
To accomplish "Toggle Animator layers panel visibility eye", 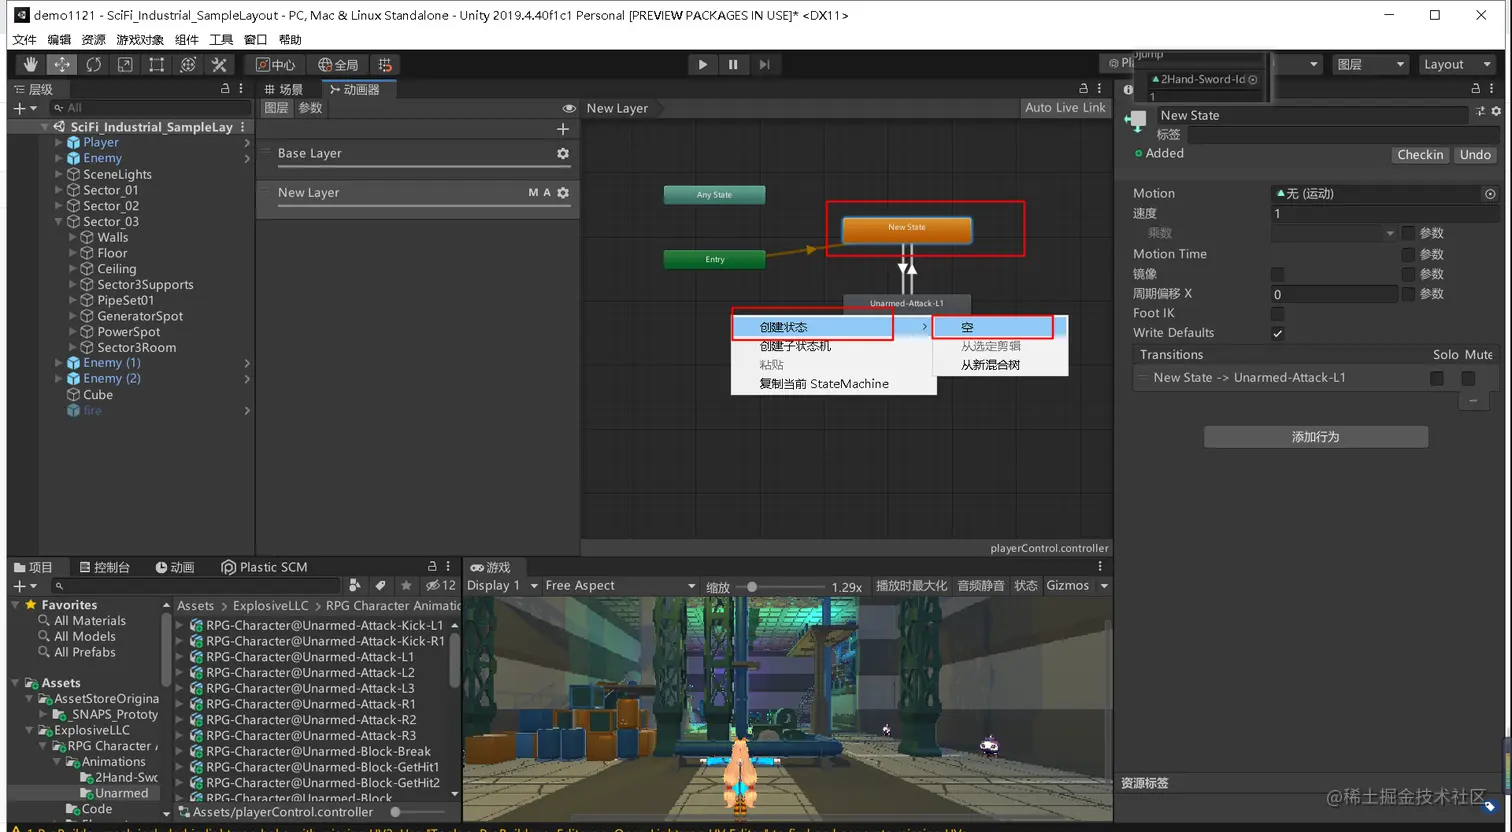I will 569,108.
